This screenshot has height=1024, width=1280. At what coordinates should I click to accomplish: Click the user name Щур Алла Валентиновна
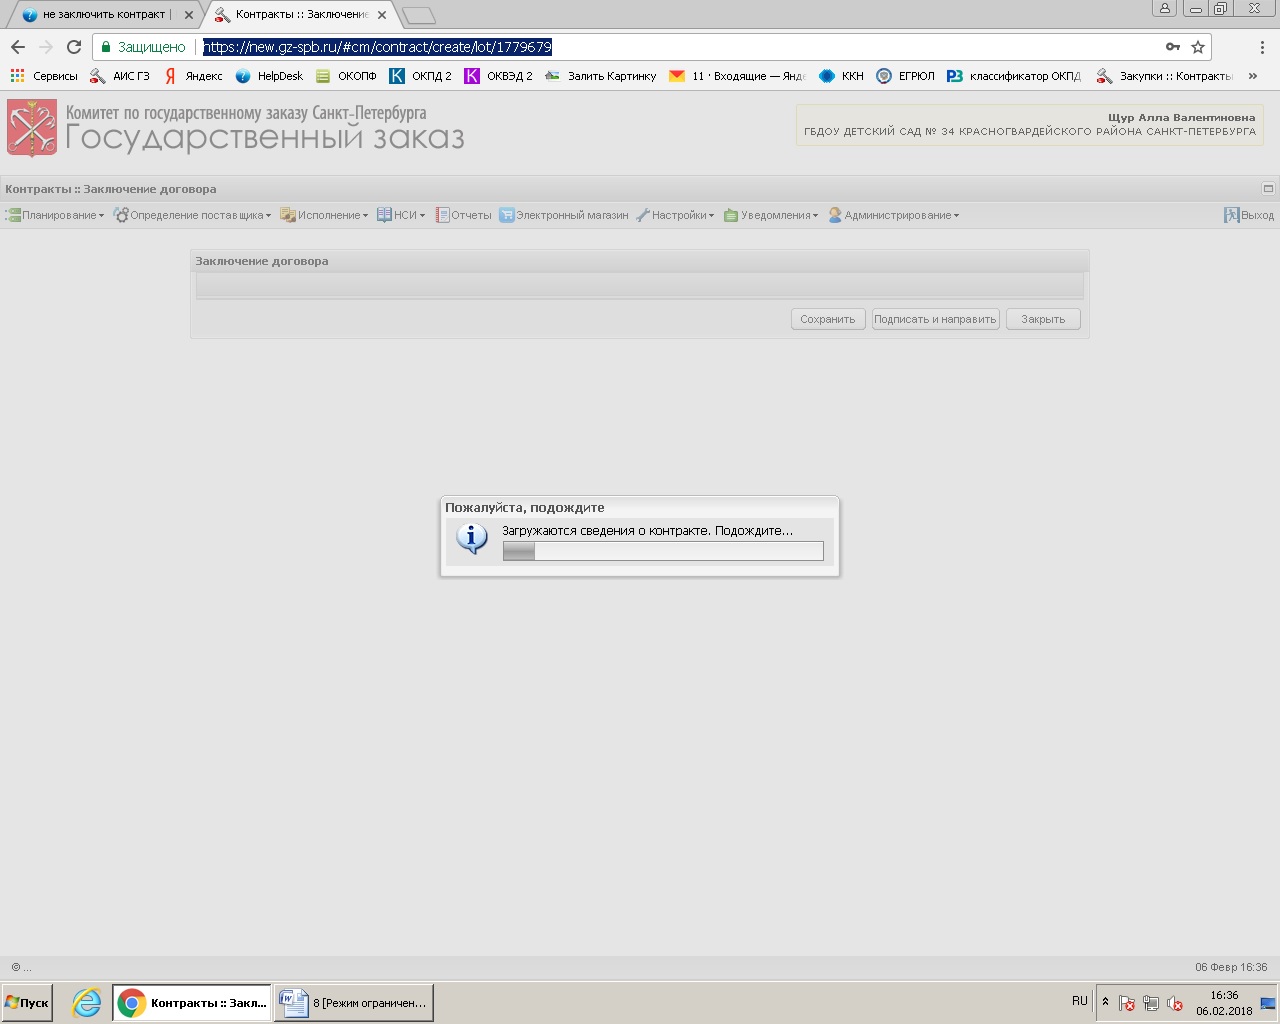[x=1181, y=117]
